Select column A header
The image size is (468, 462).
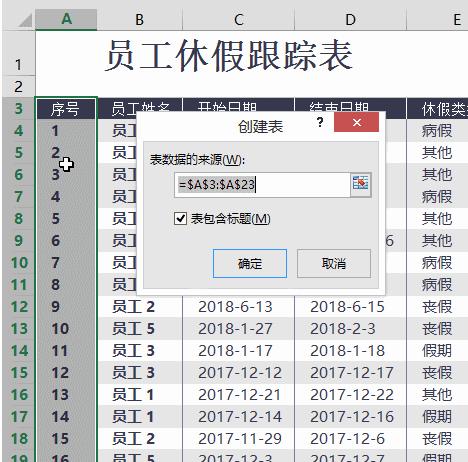coord(66,19)
